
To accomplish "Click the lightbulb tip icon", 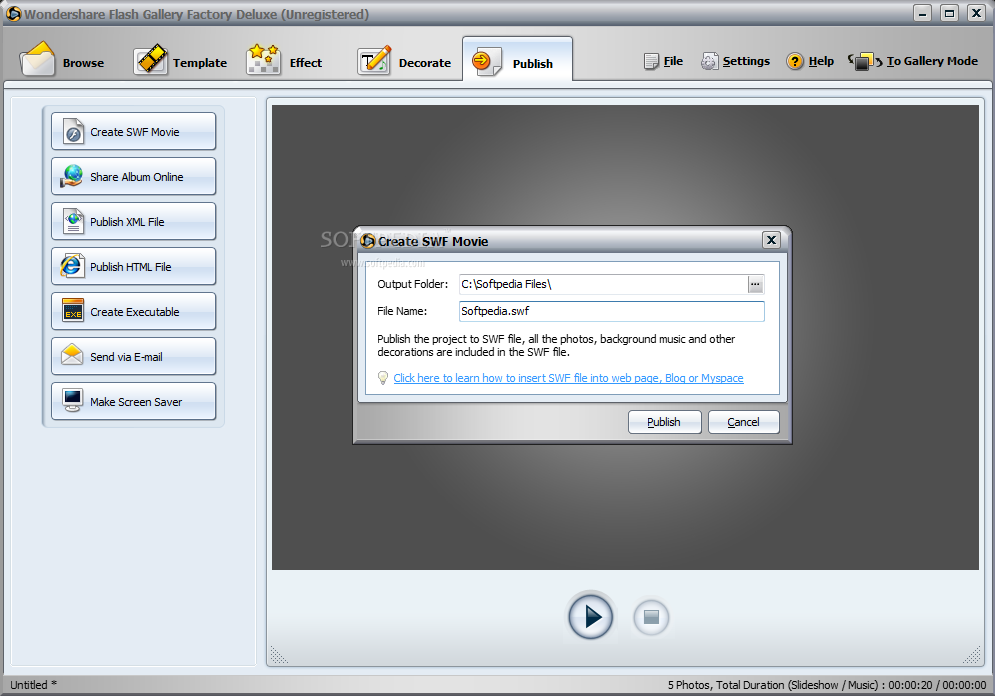I will [383, 378].
